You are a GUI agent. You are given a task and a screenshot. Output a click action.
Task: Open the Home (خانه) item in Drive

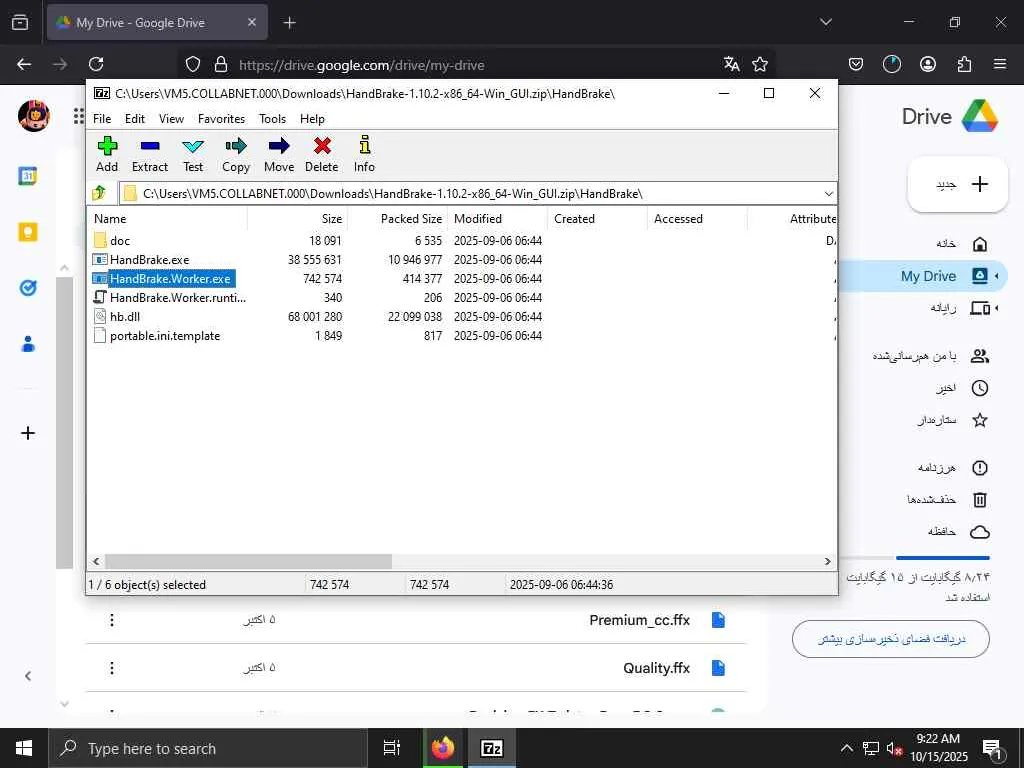point(961,244)
